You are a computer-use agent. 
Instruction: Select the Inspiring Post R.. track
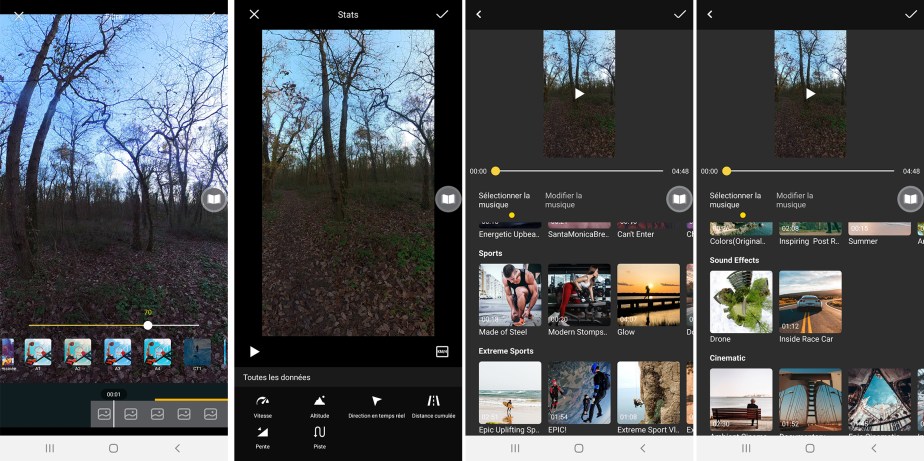tap(810, 234)
